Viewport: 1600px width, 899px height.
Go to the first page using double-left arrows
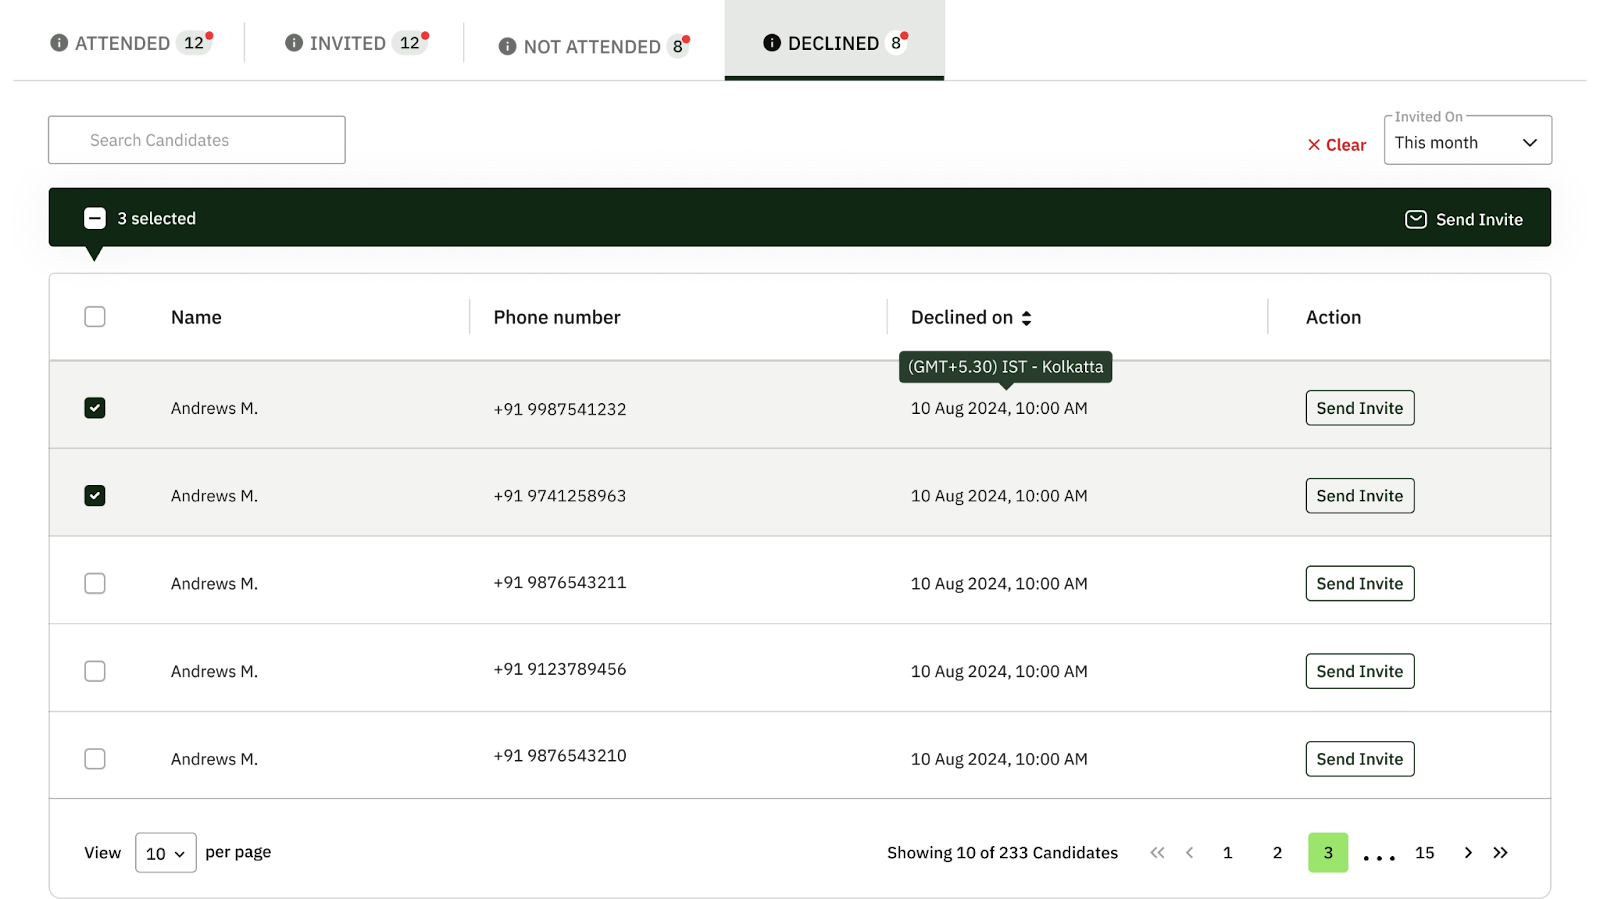(x=1157, y=853)
